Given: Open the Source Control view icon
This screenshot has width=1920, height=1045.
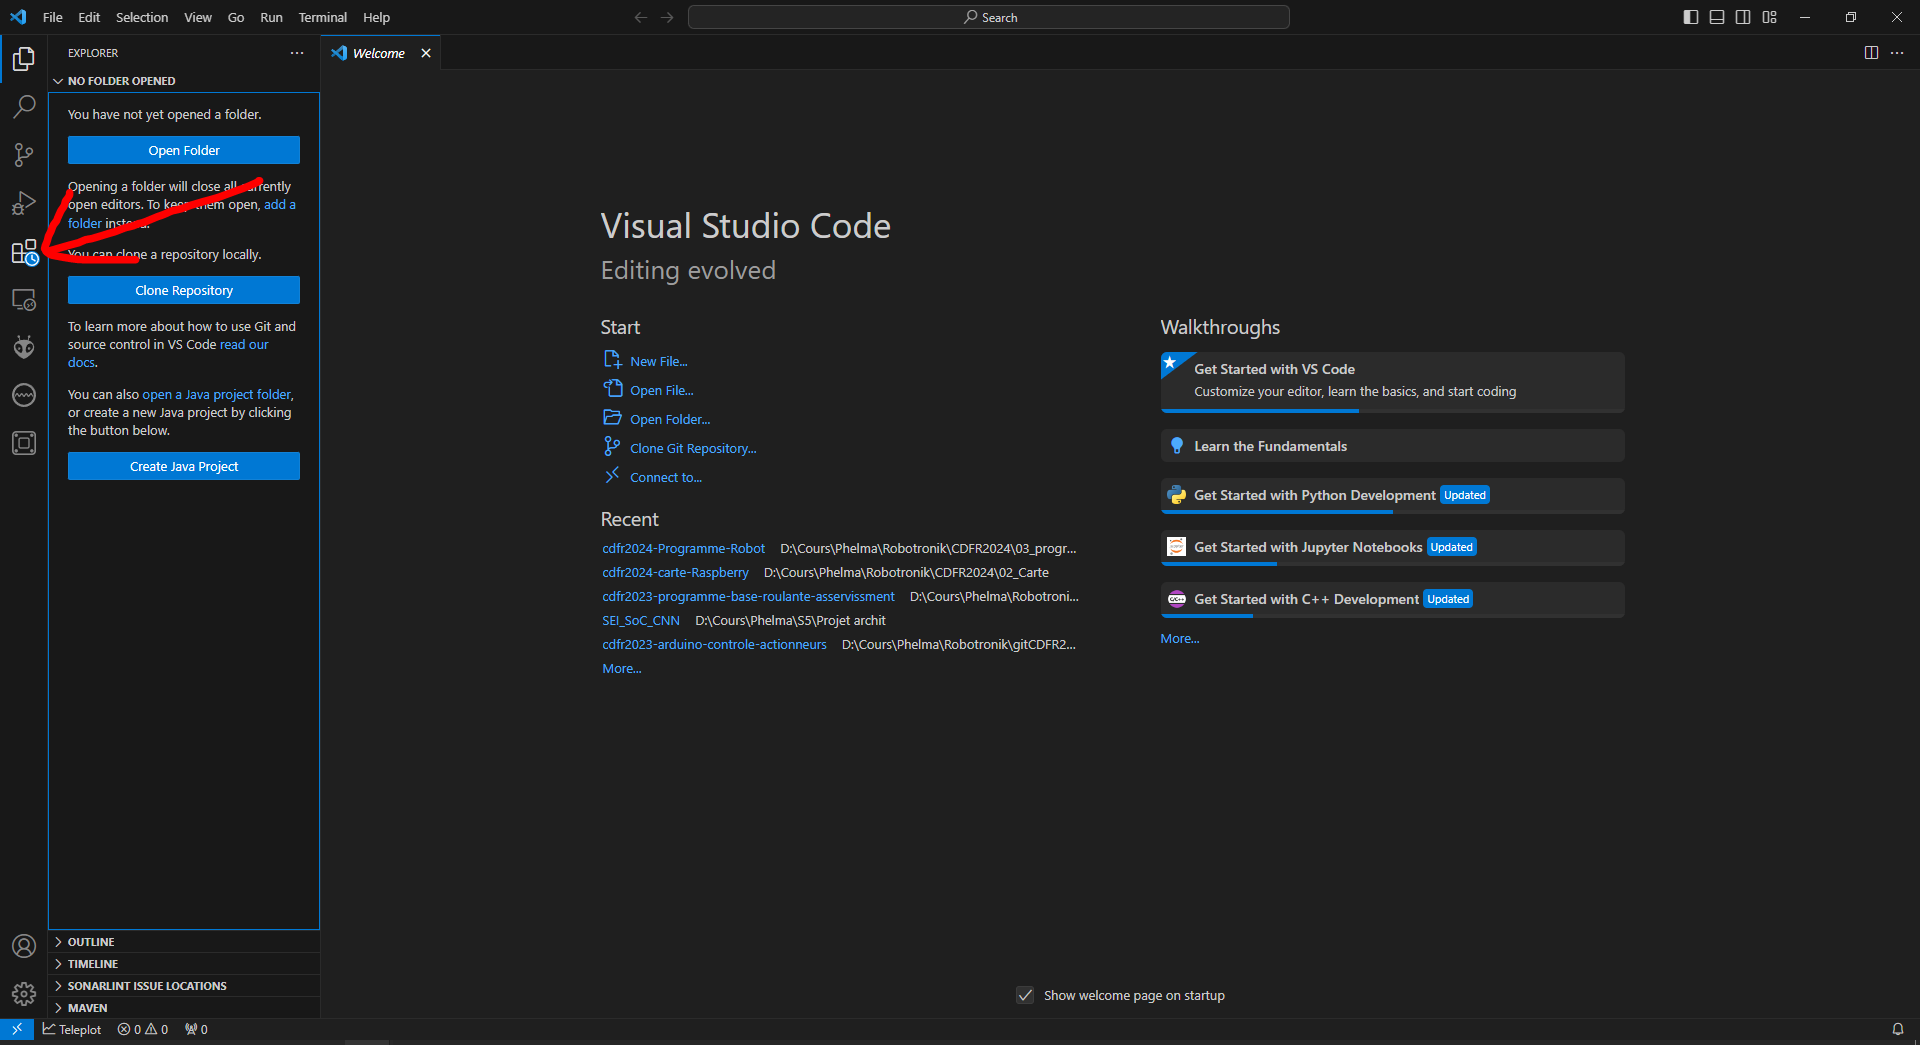Looking at the screenshot, I should [24, 155].
